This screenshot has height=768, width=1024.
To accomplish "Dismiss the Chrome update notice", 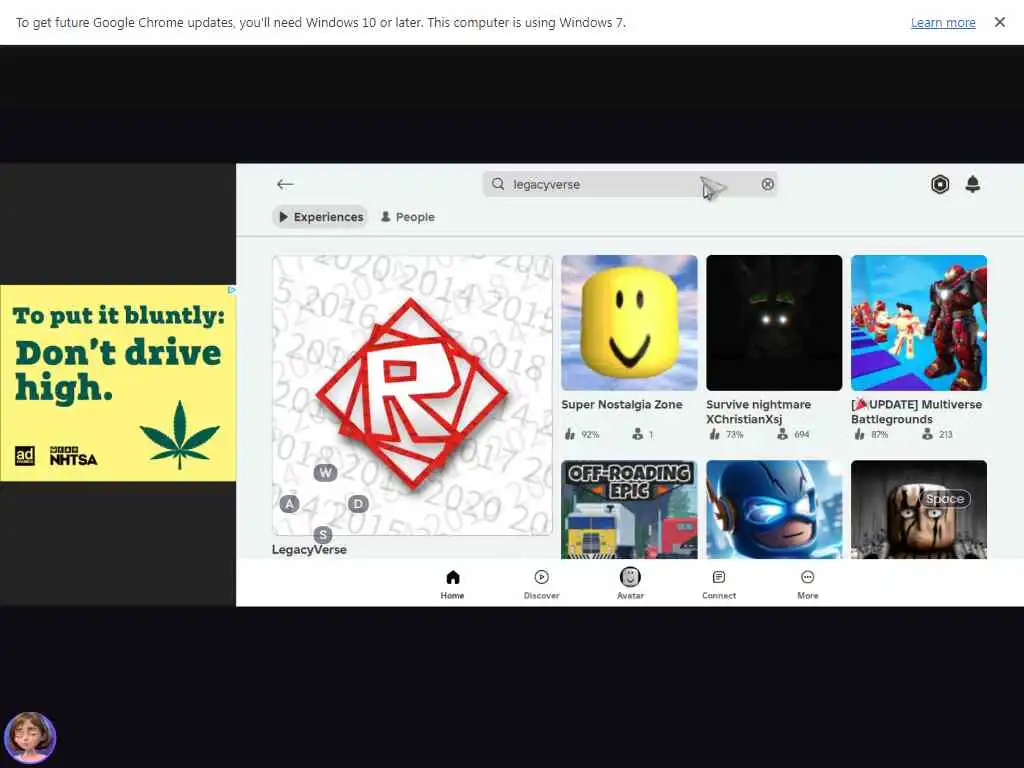I will coord(1000,22).
